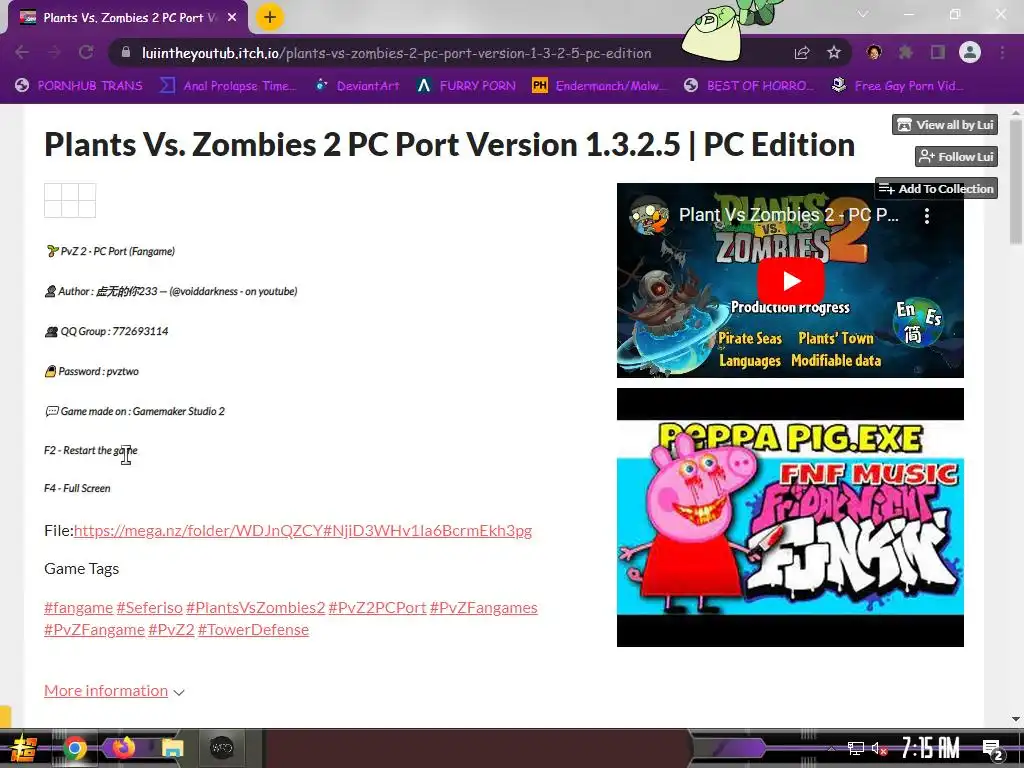
Task: Click the scrollbar up arrow
Action: [1016, 112]
